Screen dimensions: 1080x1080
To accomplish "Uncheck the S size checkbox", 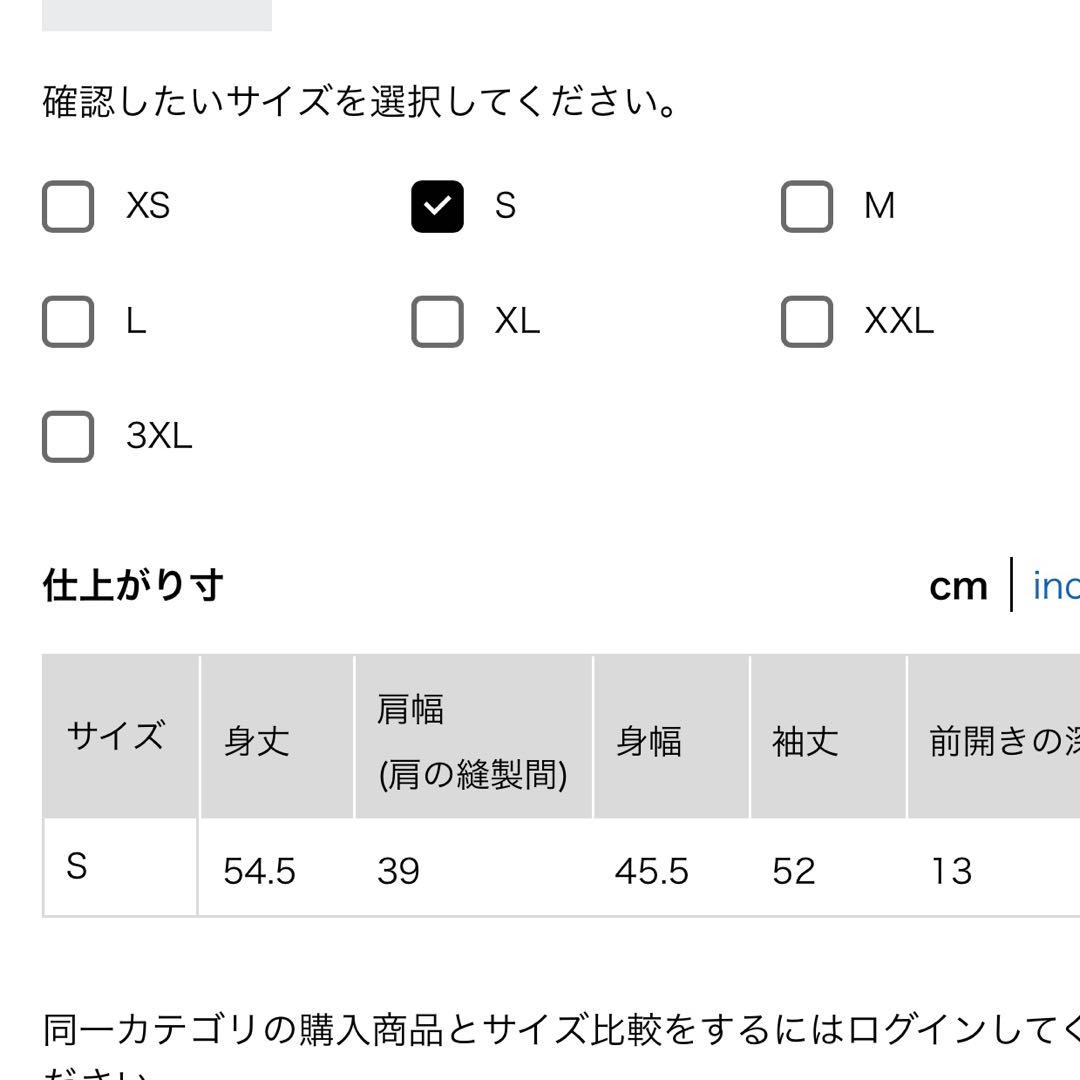I will point(437,207).
